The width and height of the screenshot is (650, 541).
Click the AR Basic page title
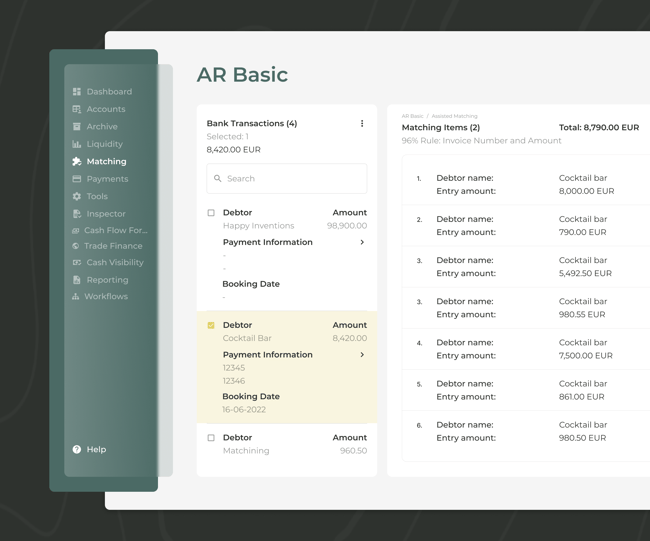point(242,75)
